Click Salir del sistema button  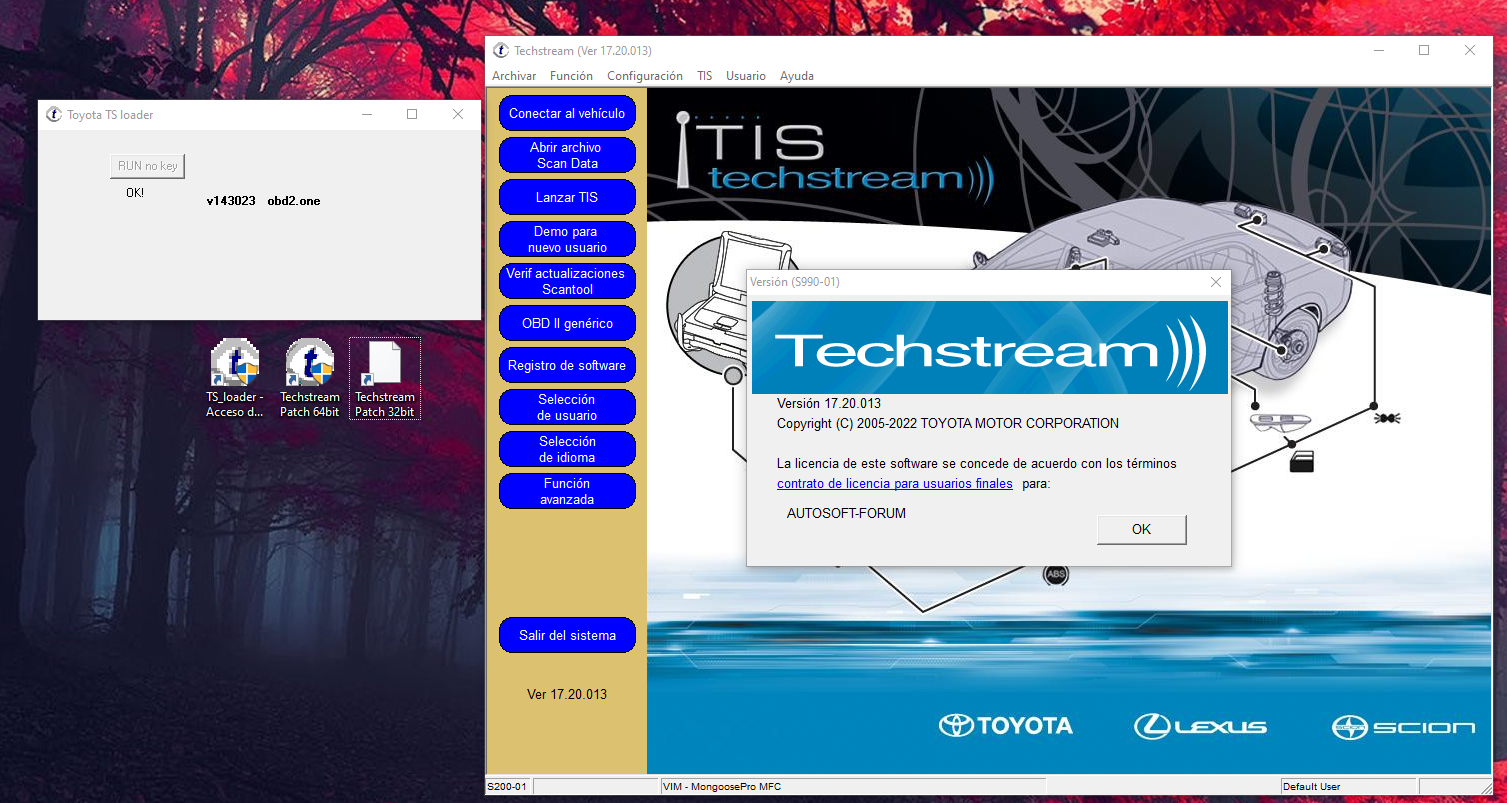567,635
